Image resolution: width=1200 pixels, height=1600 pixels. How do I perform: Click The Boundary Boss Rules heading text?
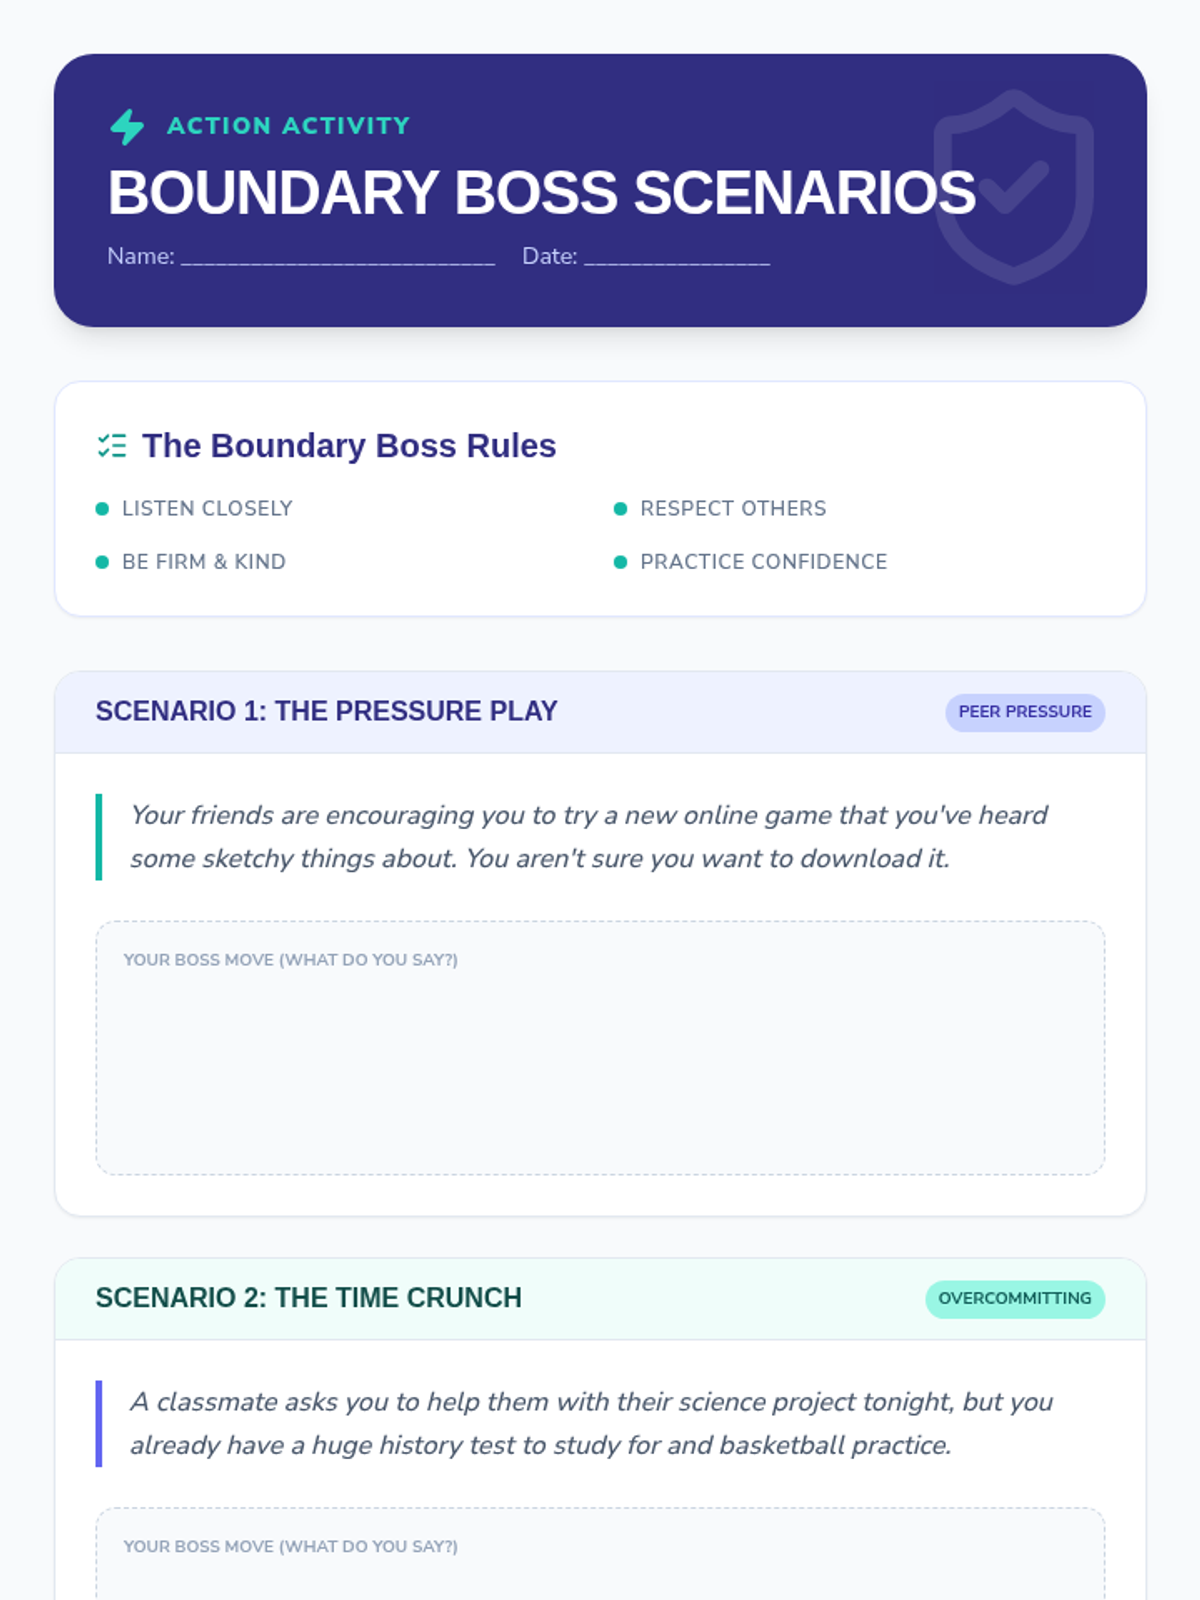click(349, 446)
